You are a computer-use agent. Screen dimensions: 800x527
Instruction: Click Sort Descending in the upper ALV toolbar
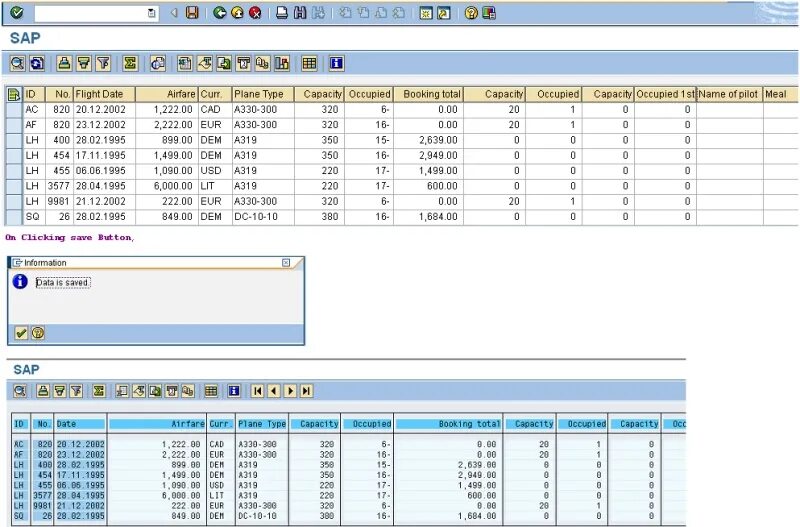point(84,63)
